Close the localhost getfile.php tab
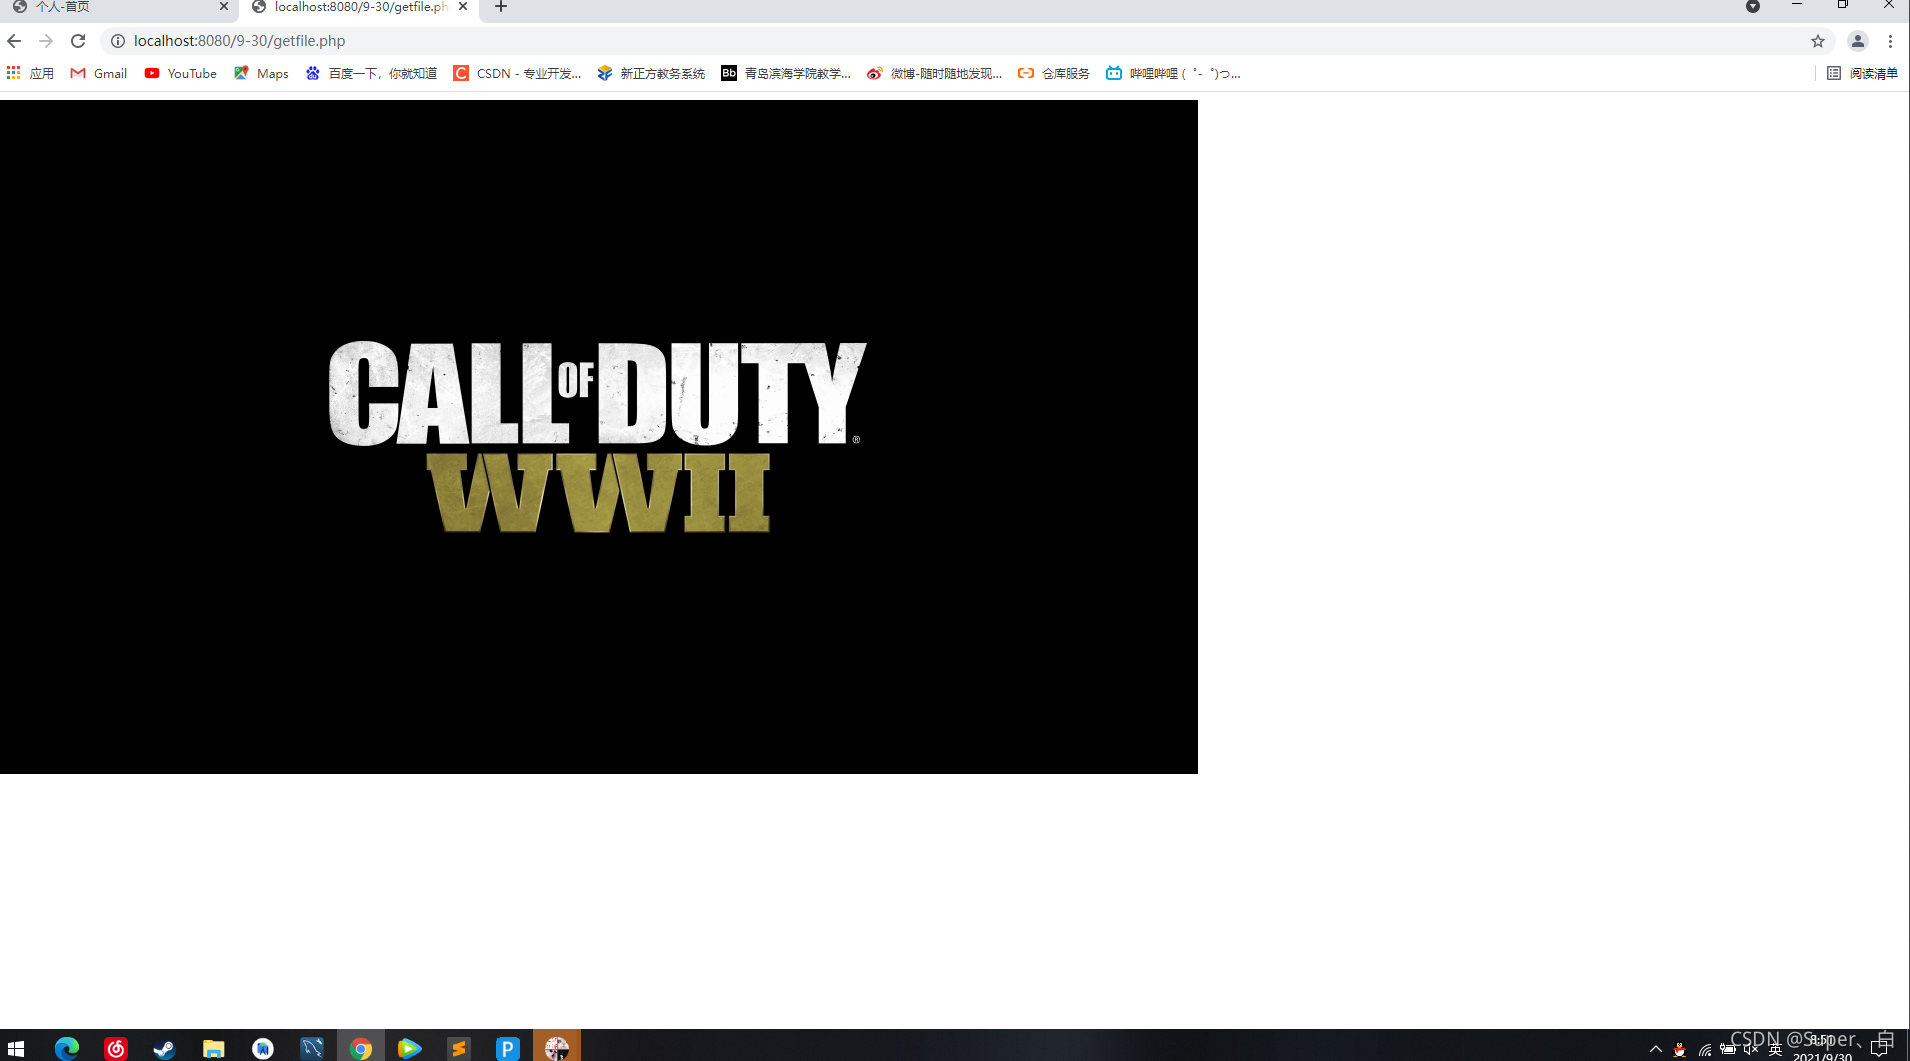This screenshot has height=1061, width=1910. 463,6
